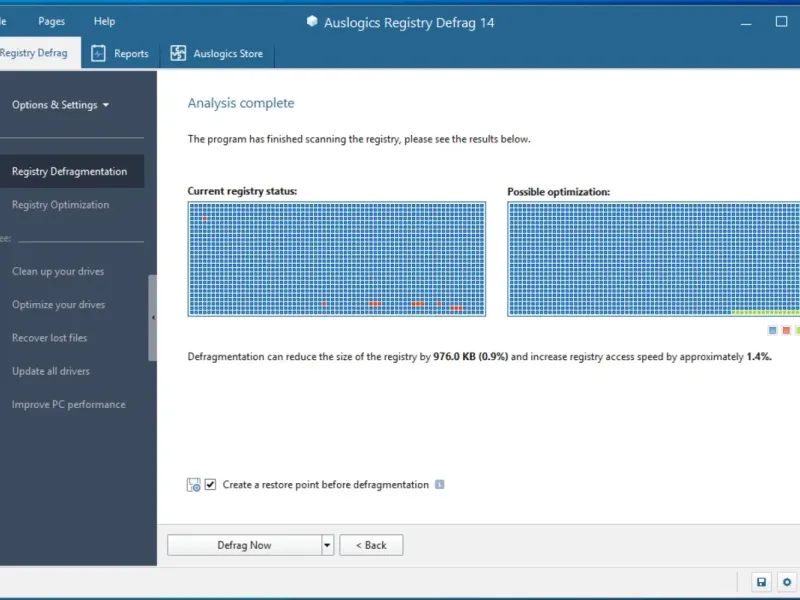Open the Defrag Now dropdown arrow
Image resolution: width=800 pixels, height=600 pixels.
coord(327,545)
